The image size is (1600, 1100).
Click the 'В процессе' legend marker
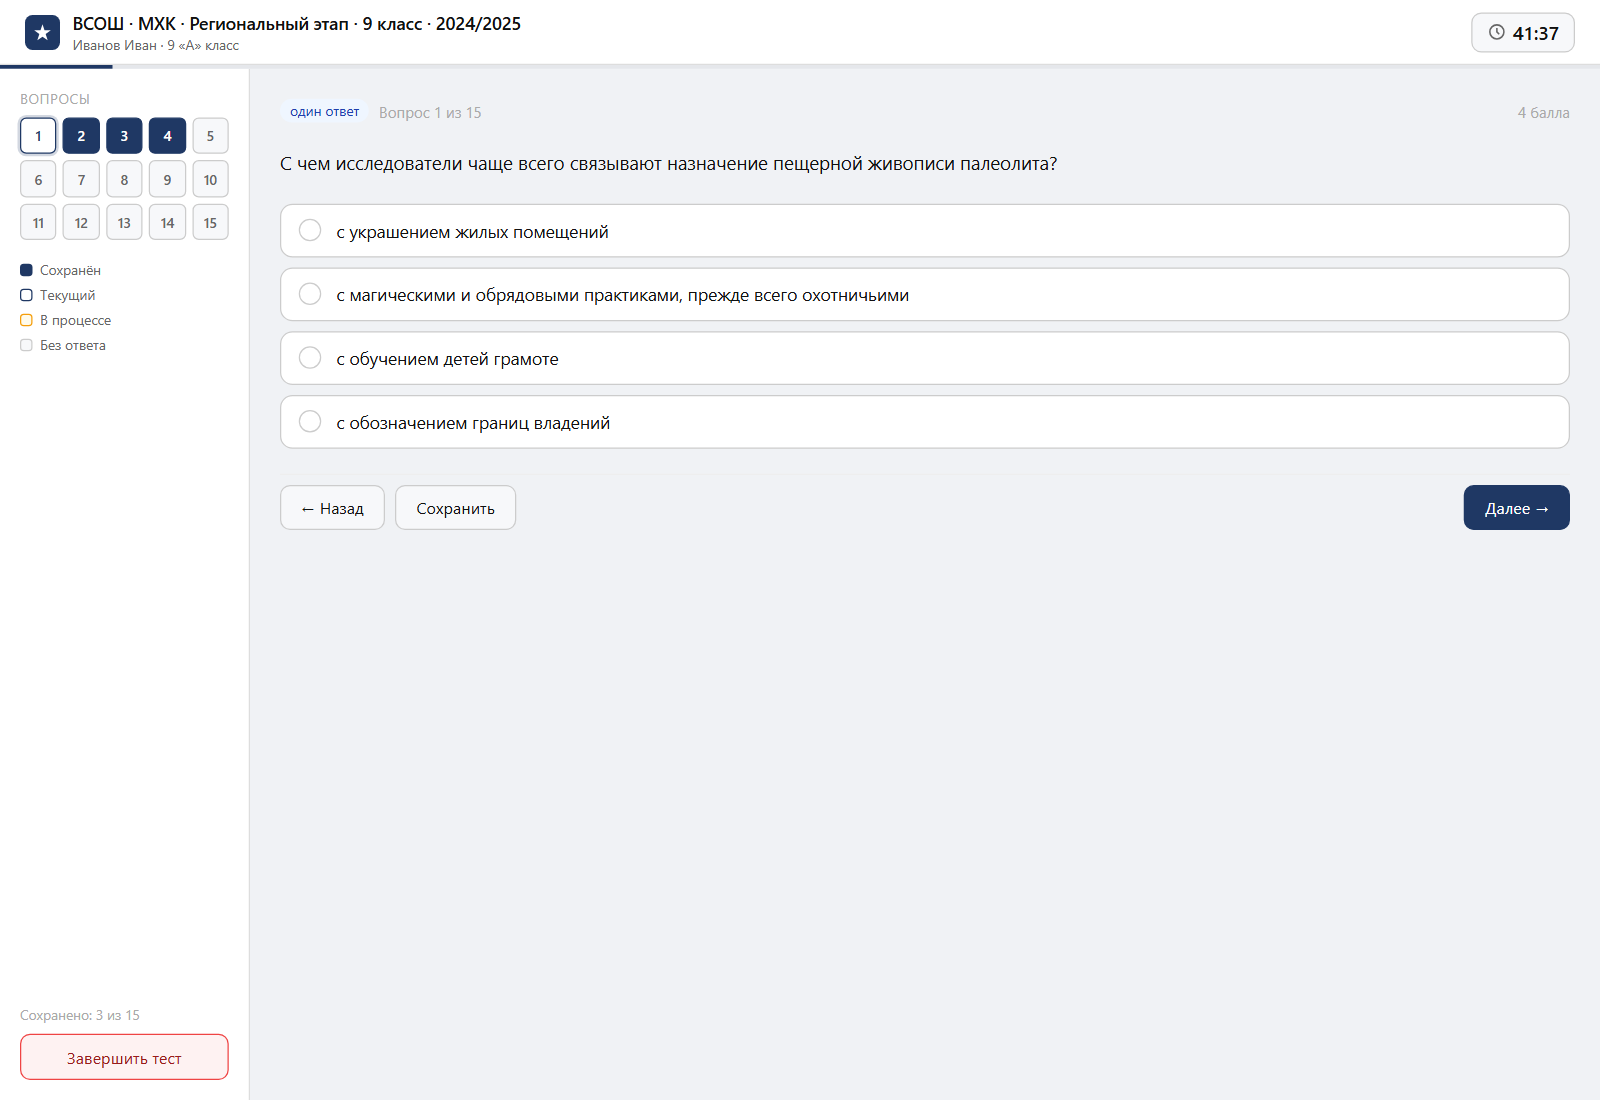[26, 320]
